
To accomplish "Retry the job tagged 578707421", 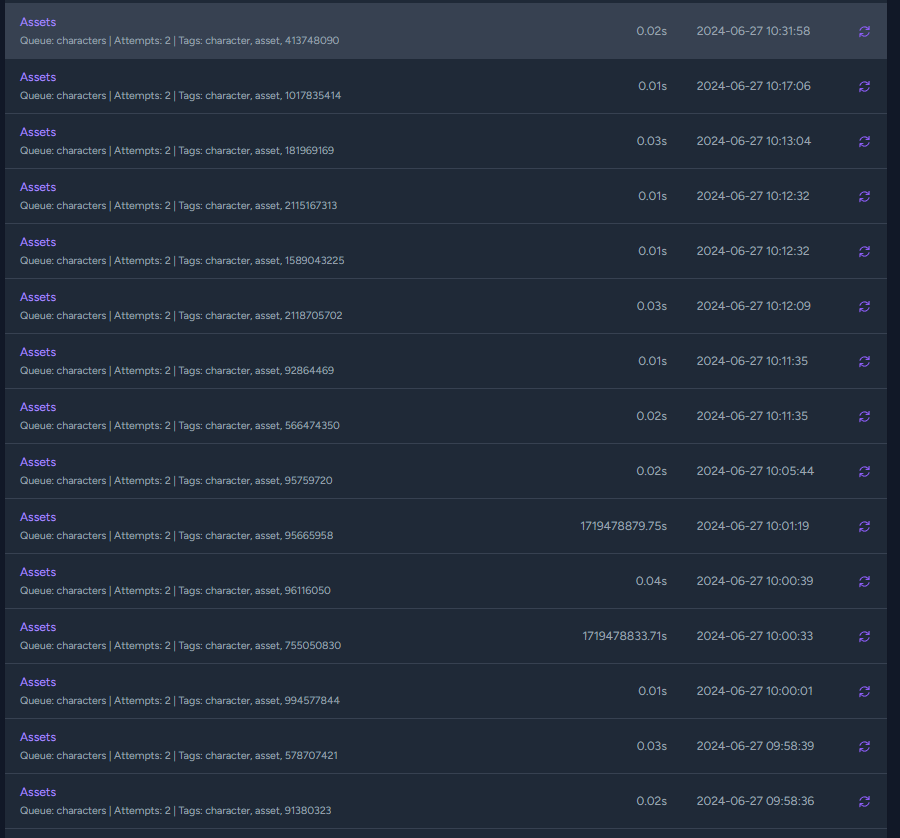I will (x=864, y=746).
